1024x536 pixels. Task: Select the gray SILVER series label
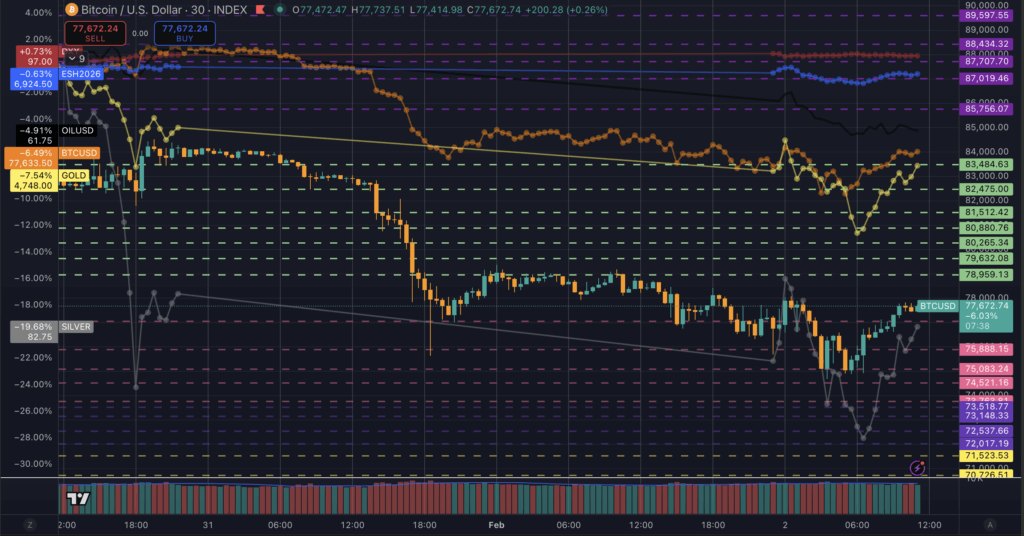pyautogui.click(x=78, y=326)
